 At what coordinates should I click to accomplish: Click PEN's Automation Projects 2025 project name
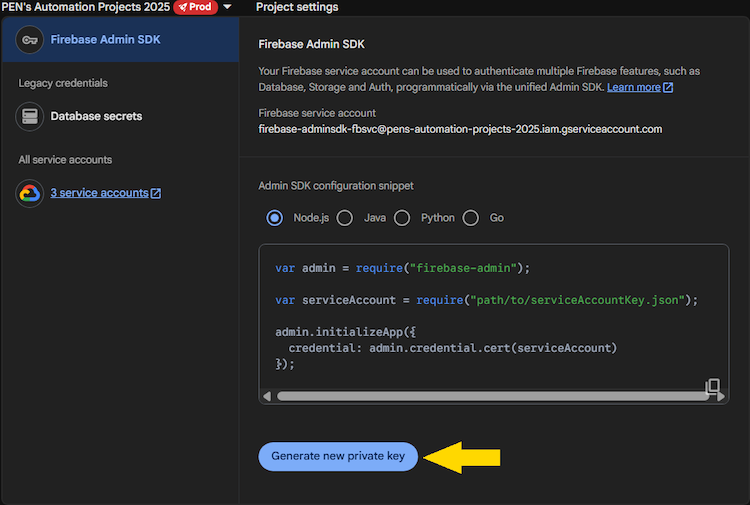86,7
